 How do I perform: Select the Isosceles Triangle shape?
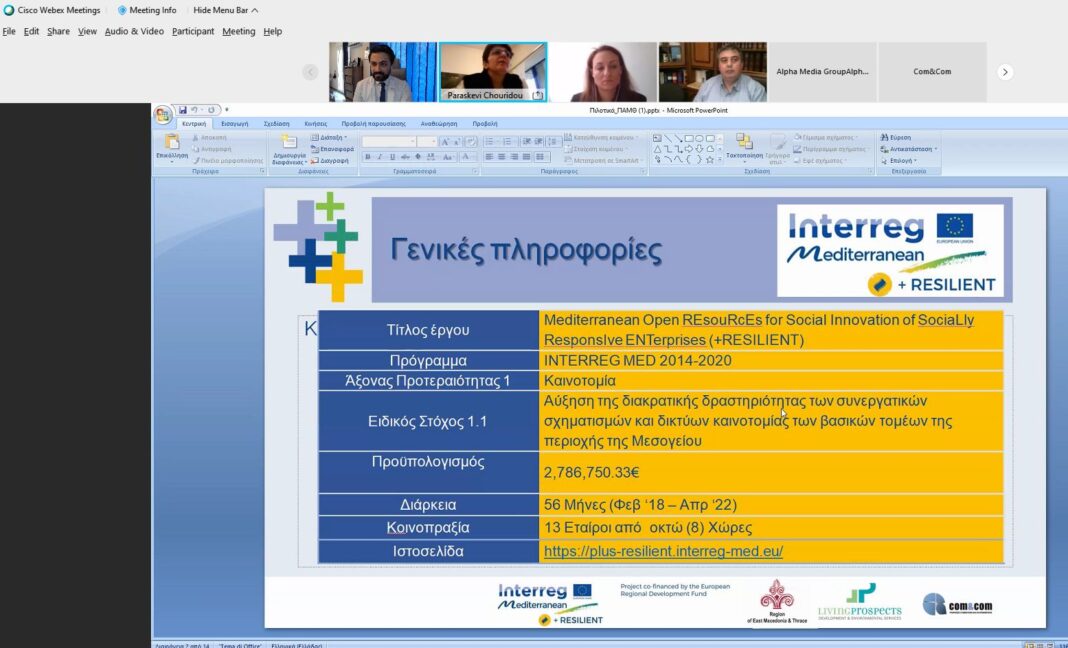pos(657,149)
